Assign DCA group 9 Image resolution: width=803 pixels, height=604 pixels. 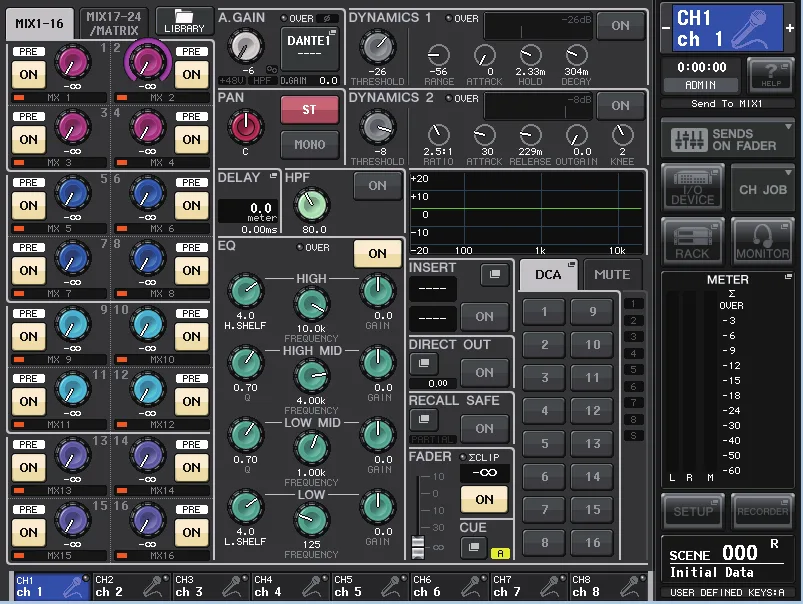[x=593, y=311]
